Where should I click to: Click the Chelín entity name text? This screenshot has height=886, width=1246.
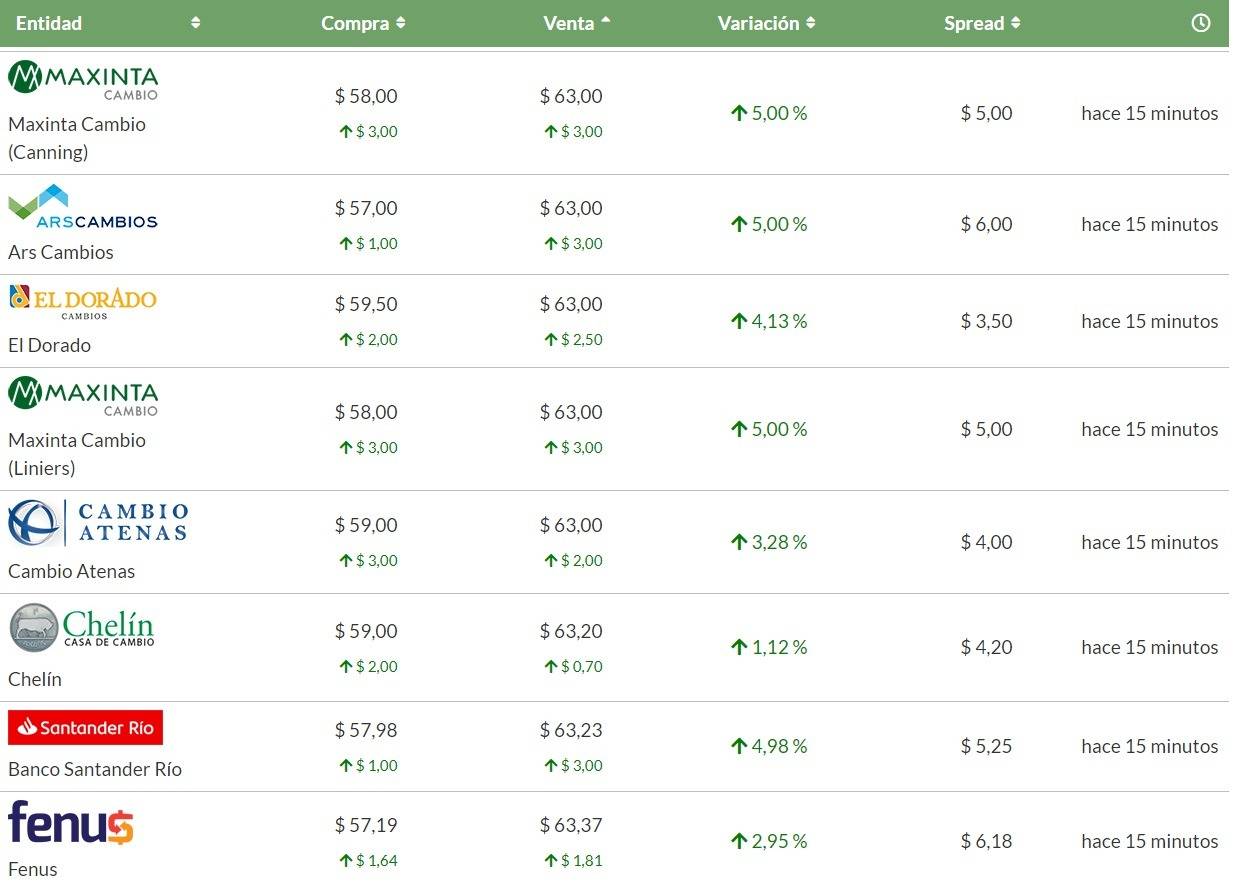[x=35, y=679]
